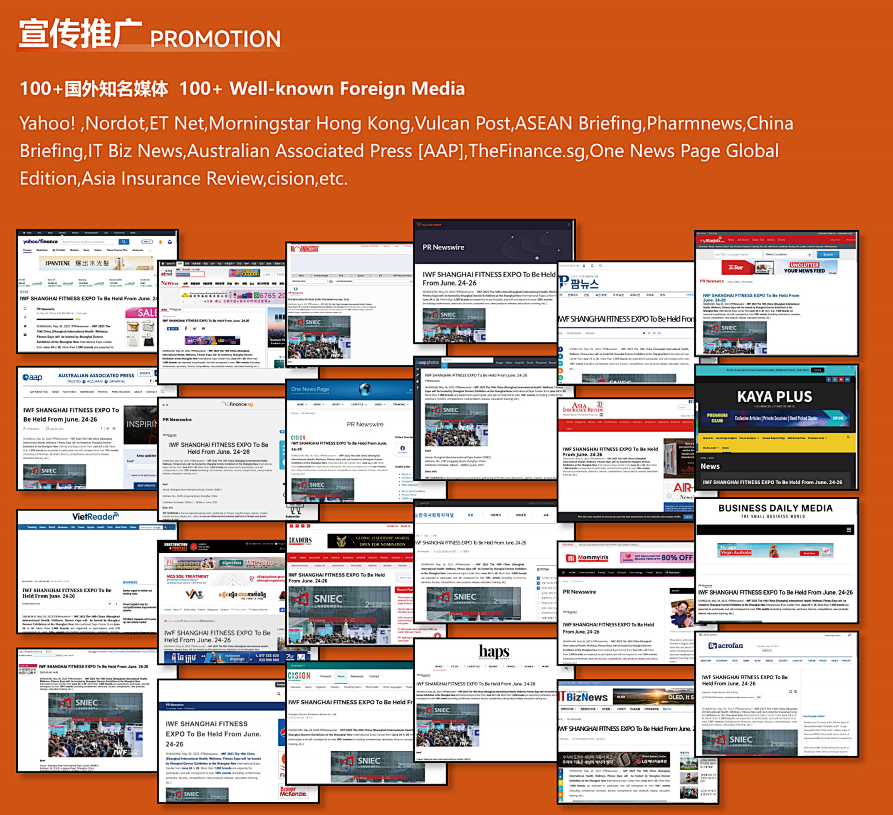Click the Mommyiris logo
The width and height of the screenshot is (893, 815).
click(587, 558)
